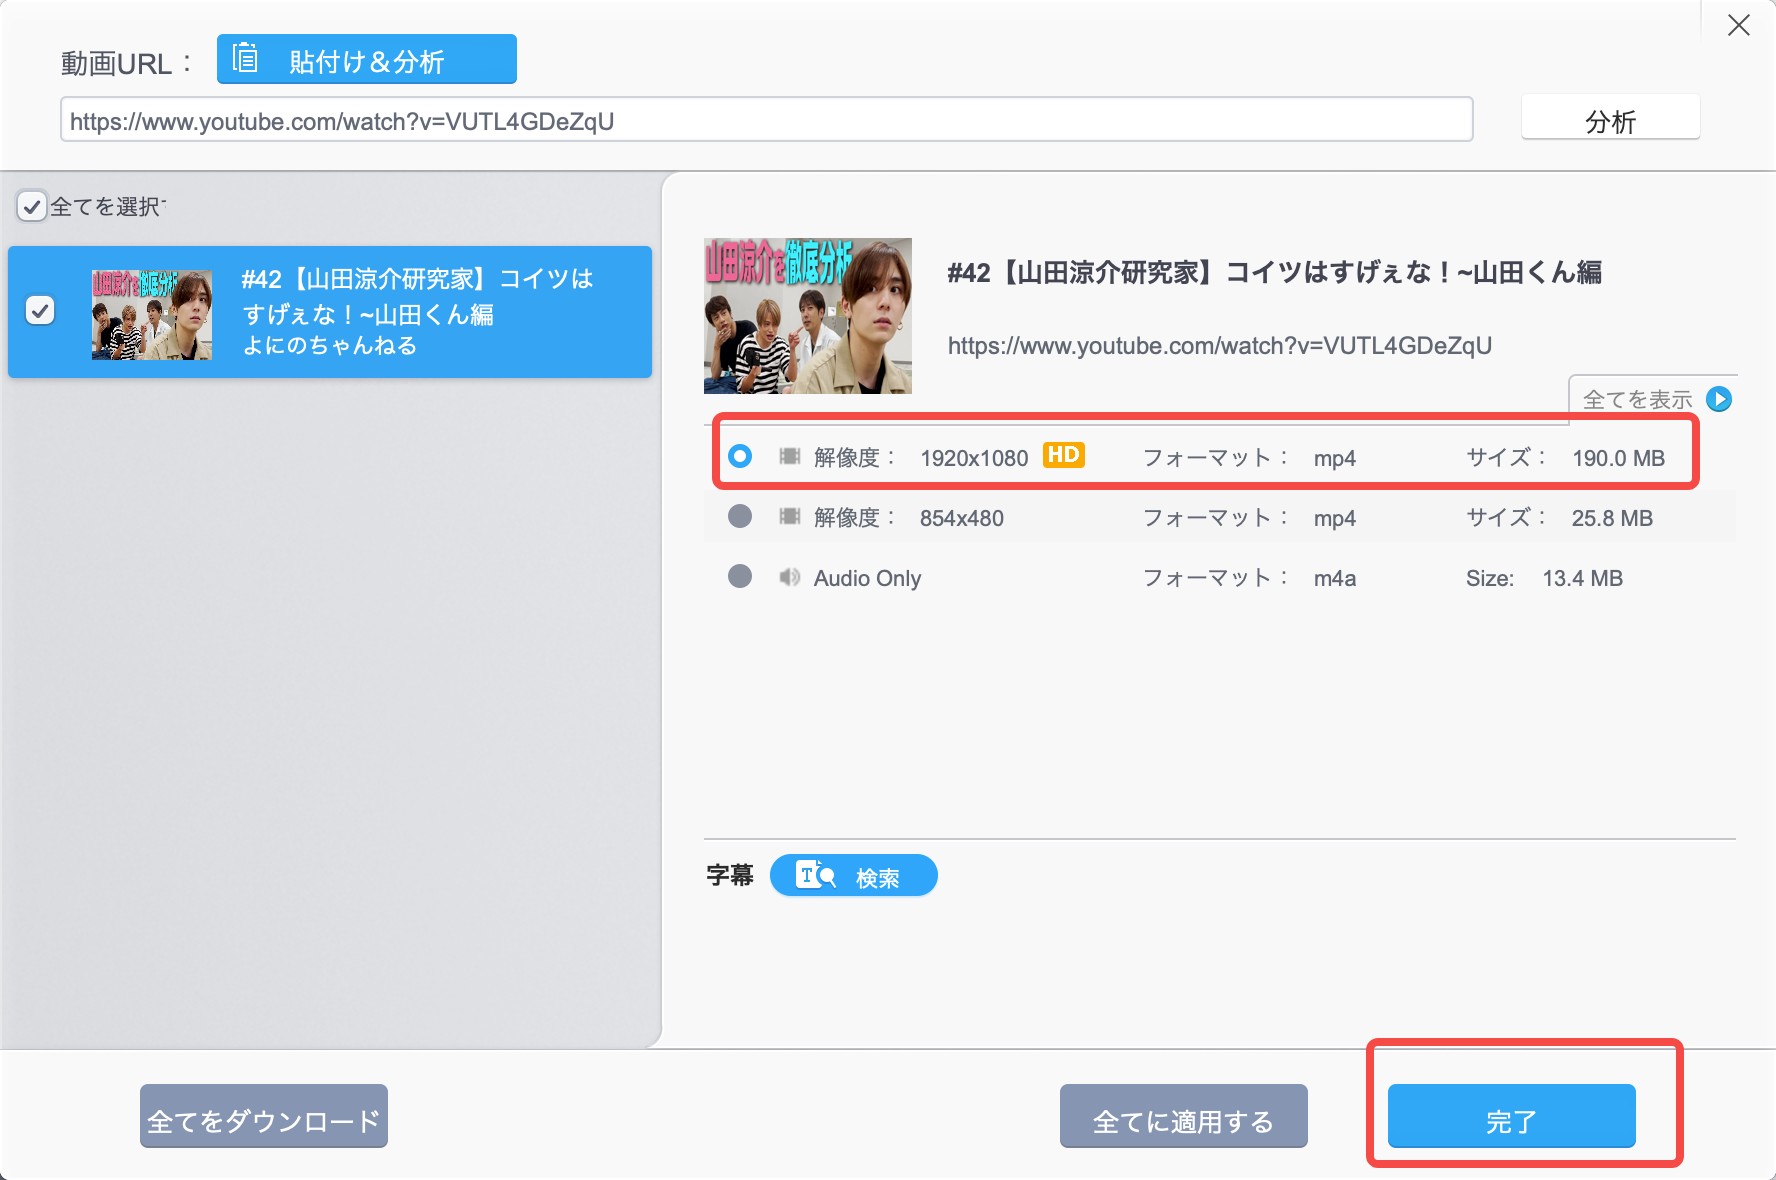Screen dimensions: 1776x1180
Task: Click the 25.8 MB size value
Action: click(1612, 518)
